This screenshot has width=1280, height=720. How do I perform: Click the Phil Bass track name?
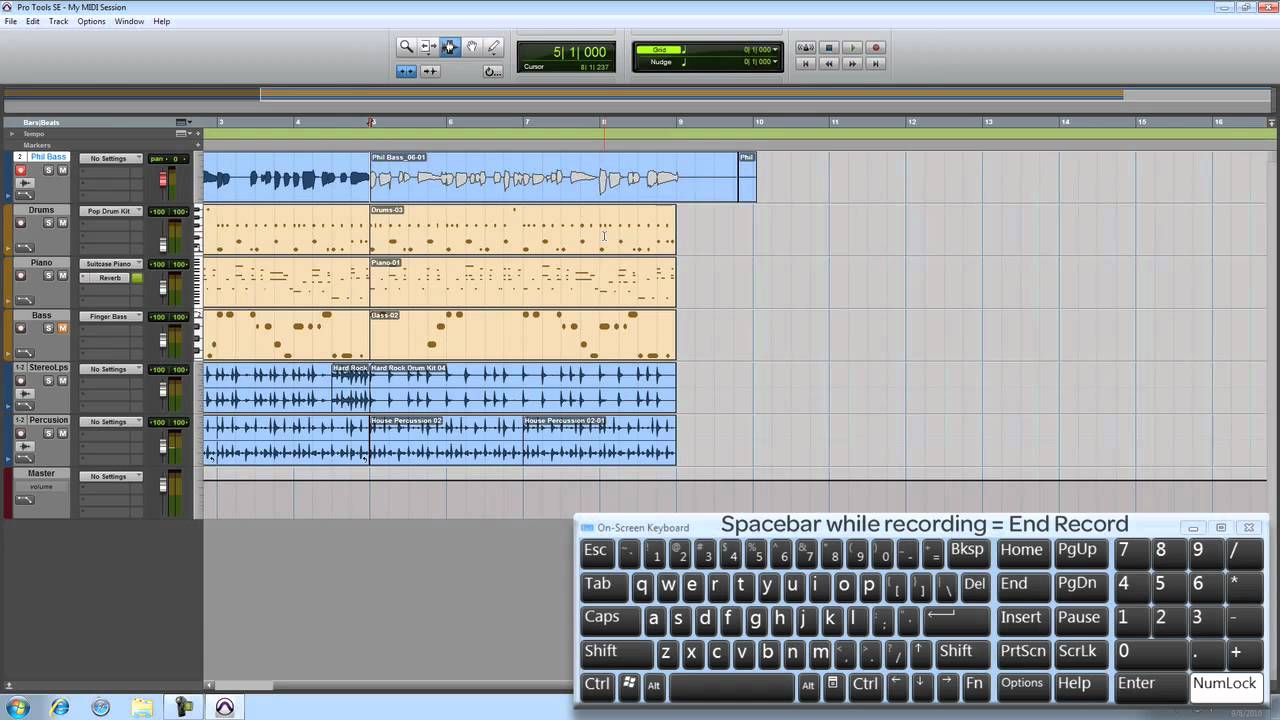(x=48, y=157)
